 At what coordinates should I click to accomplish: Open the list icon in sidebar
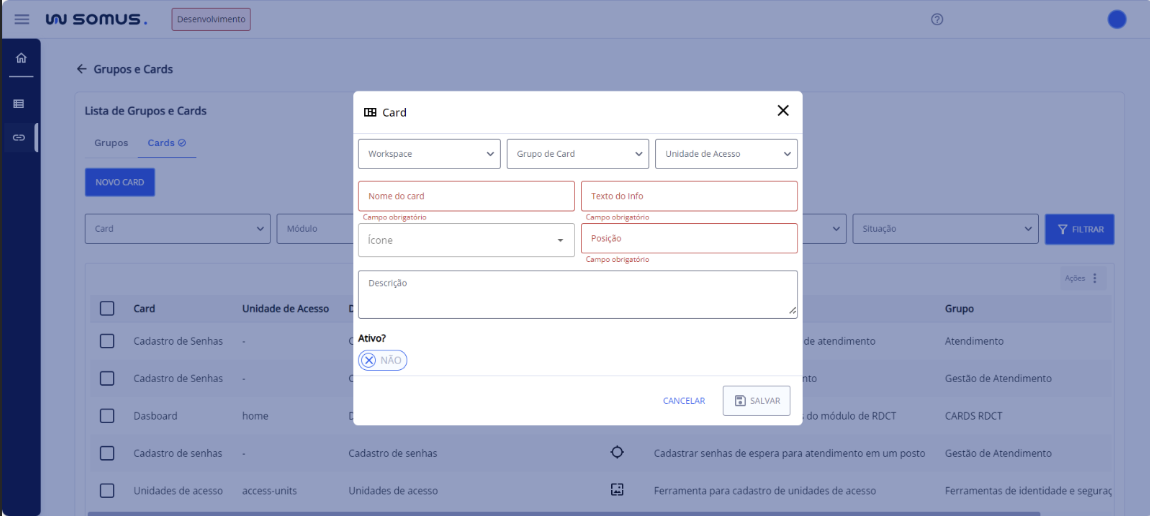click(x=19, y=103)
